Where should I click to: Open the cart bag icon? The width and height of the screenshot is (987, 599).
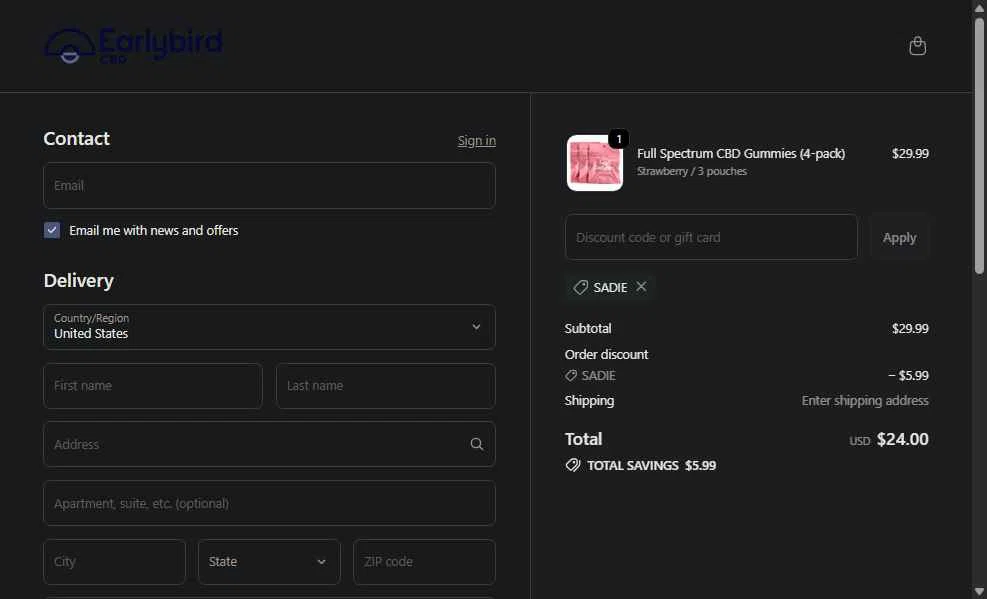[x=917, y=46]
